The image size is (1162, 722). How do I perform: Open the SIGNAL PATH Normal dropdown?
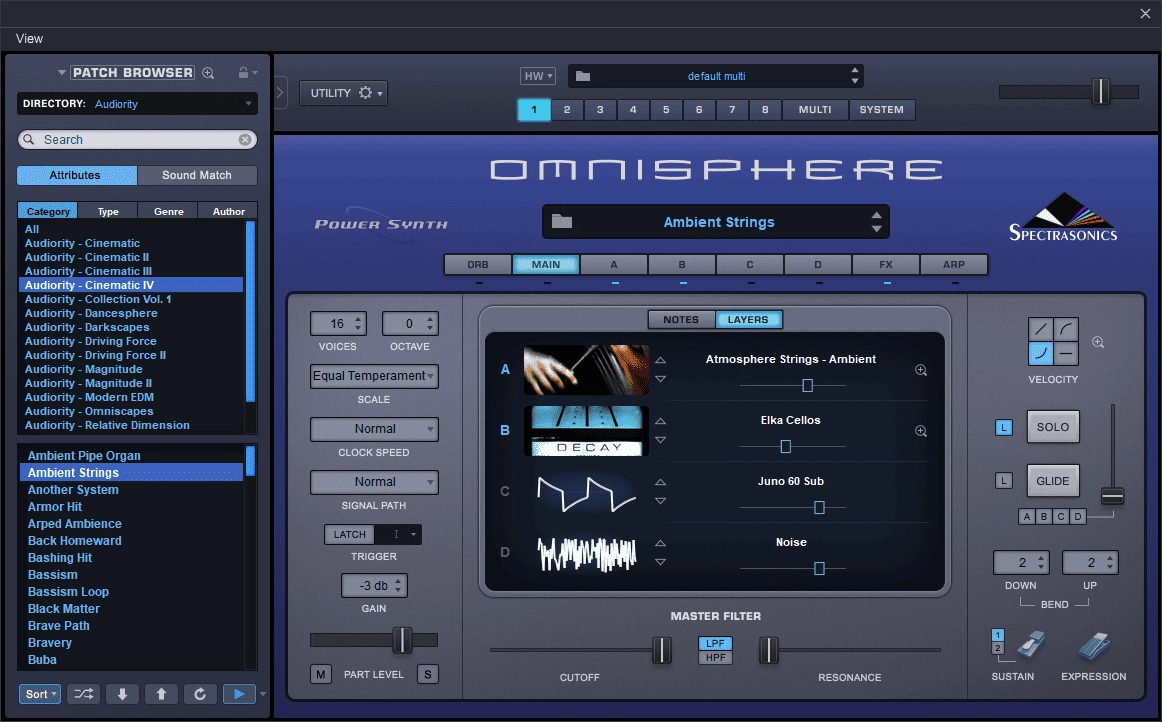(x=374, y=482)
